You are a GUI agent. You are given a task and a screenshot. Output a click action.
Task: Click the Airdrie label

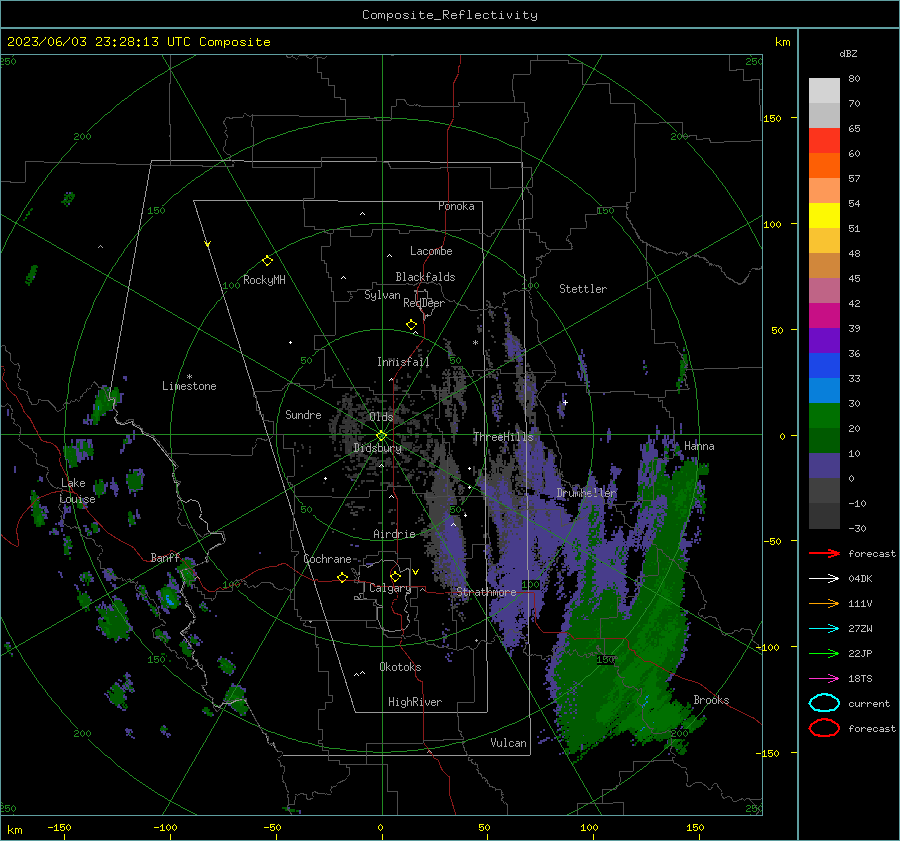pyautogui.click(x=394, y=534)
